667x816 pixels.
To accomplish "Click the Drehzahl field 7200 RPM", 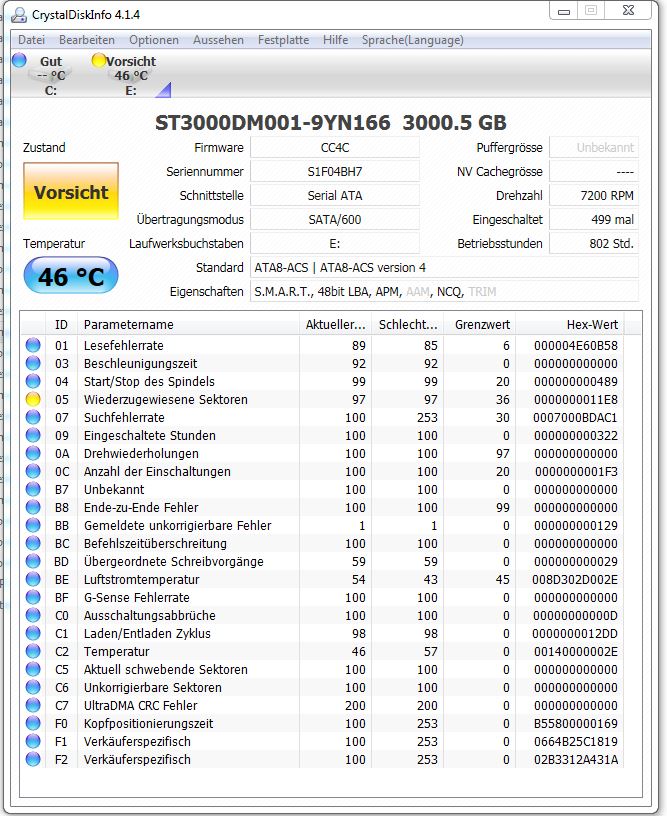I will click(594, 196).
